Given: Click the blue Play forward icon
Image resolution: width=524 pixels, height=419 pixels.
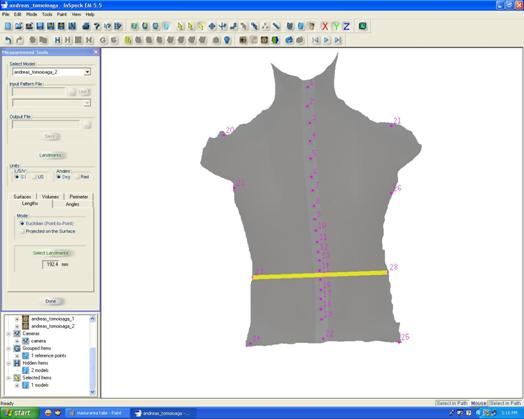Looking at the screenshot, I should coord(326,40).
